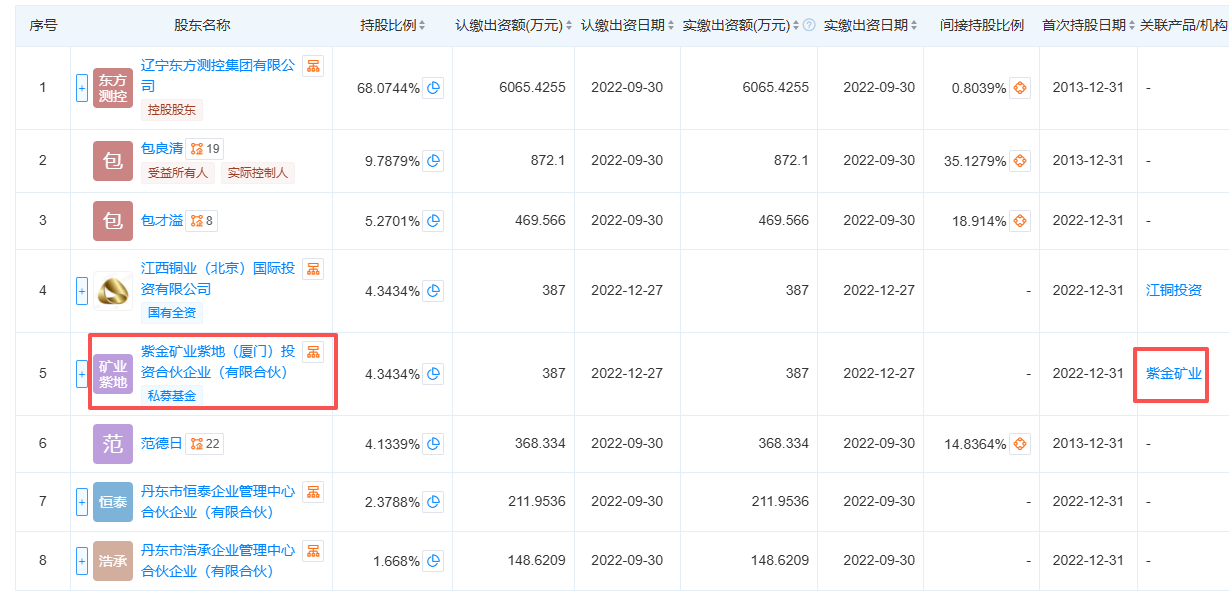The height and width of the screenshot is (614, 1229).
Task: Click the help icon beside 实缴出资额(万元) header
Action: click(809, 25)
